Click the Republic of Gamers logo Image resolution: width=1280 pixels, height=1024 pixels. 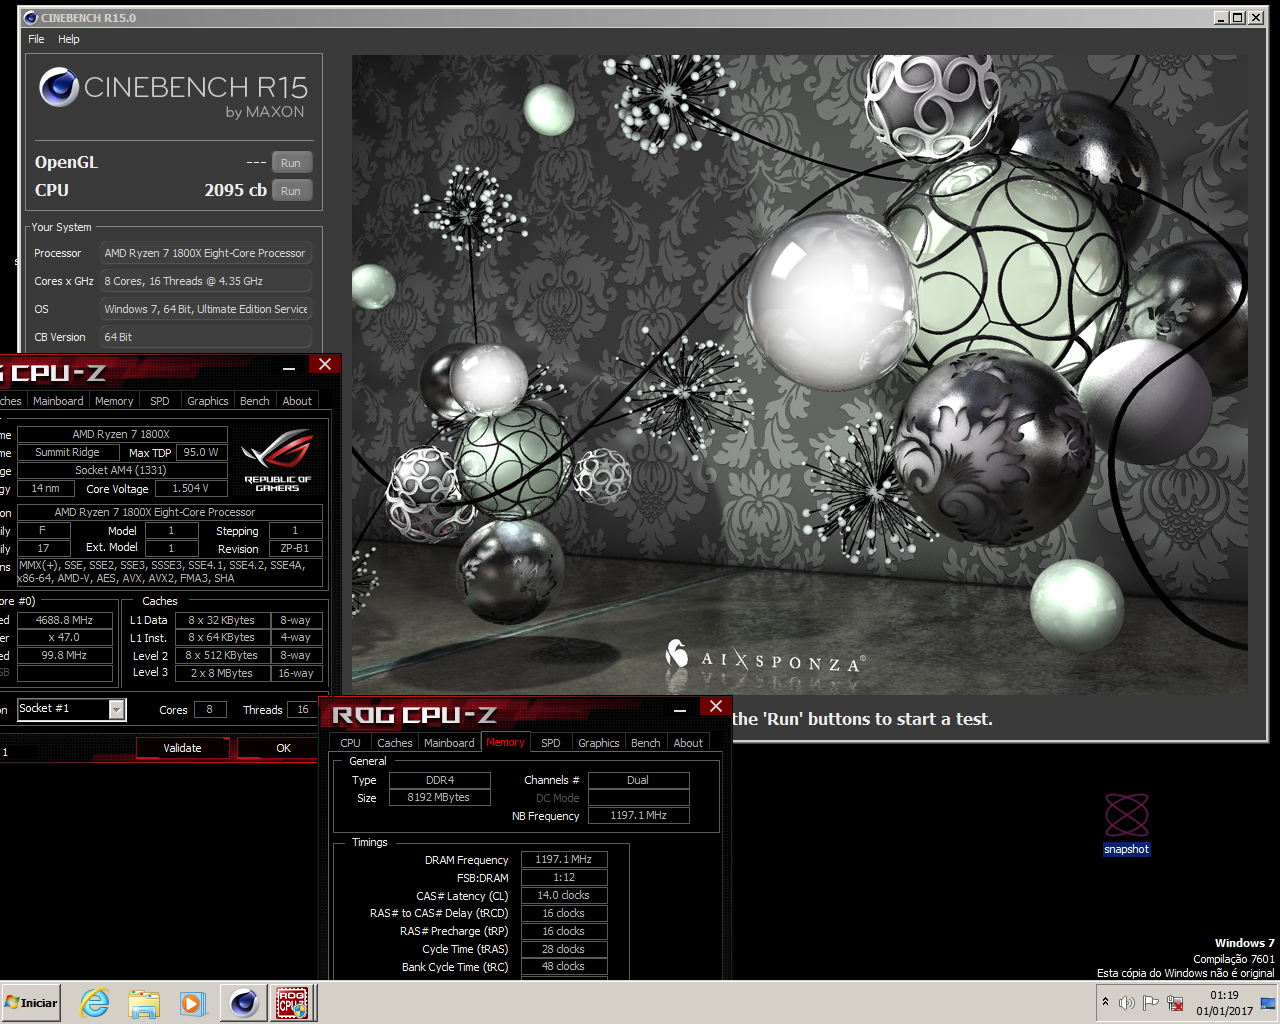277,460
